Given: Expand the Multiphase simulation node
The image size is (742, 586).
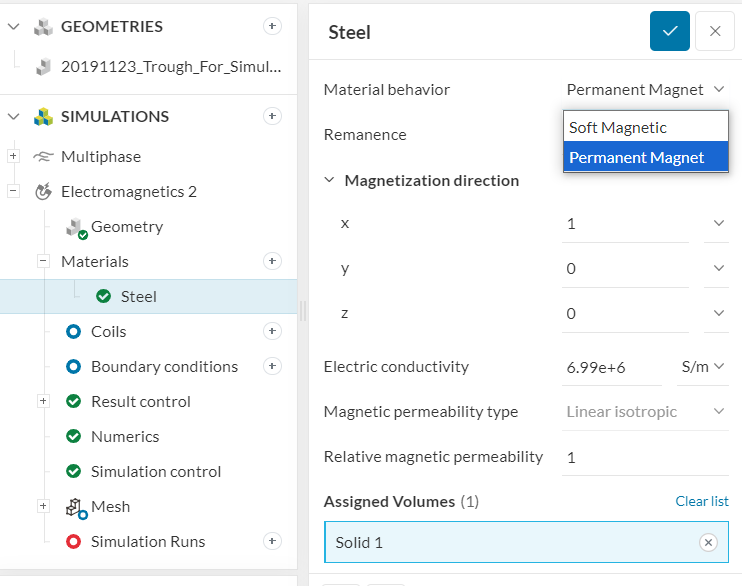Looking at the screenshot, I should coord(14,156).
